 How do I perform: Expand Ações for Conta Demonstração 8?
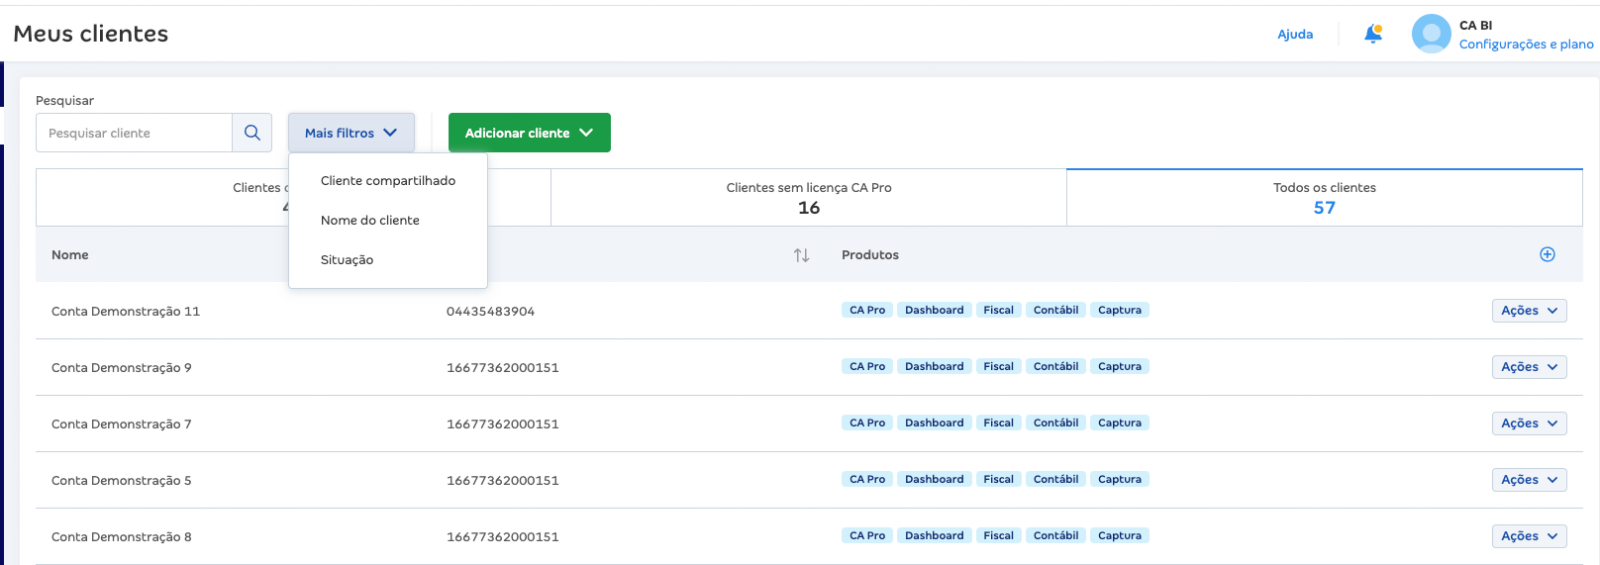pyautogui.click(x=1528, y=536)
